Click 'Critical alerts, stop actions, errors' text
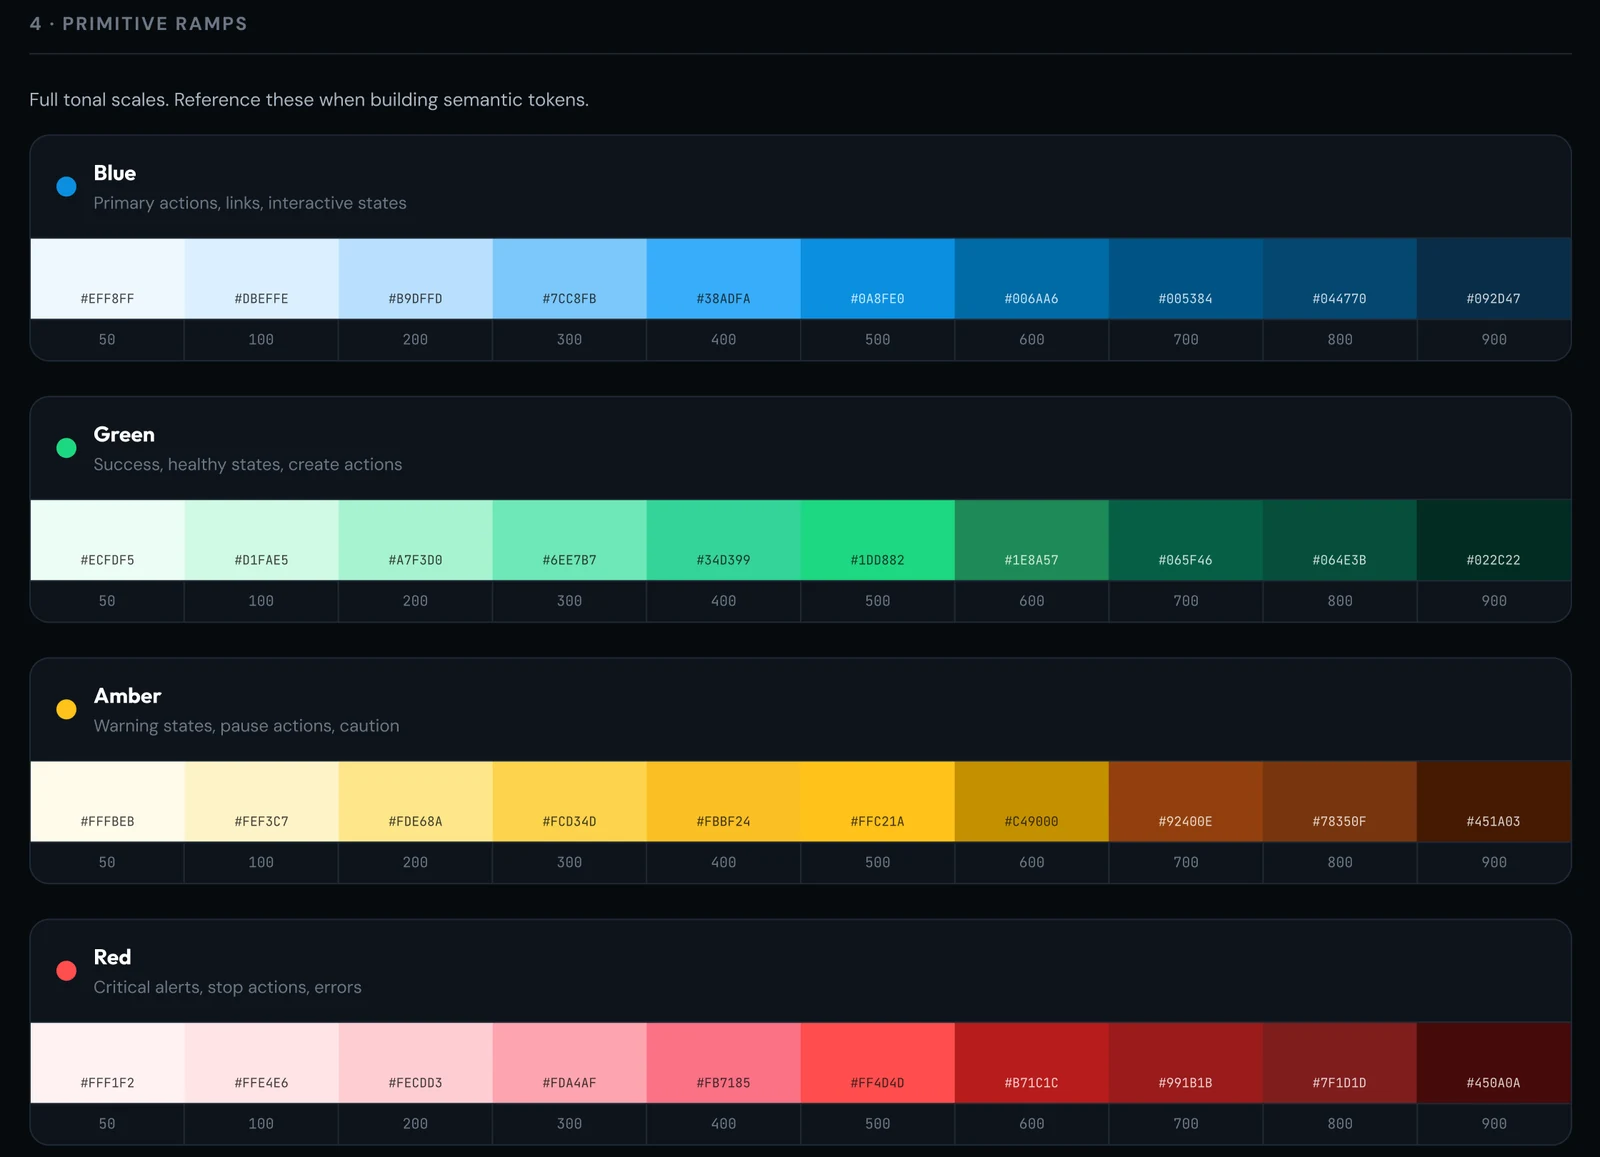Screen dimensions: 1600x1157 pos(228,987)
